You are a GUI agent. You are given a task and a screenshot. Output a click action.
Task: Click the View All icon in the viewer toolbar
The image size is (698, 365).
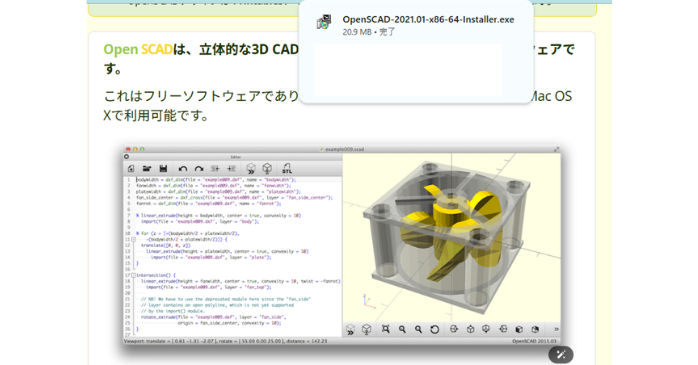tap(386, 329)
